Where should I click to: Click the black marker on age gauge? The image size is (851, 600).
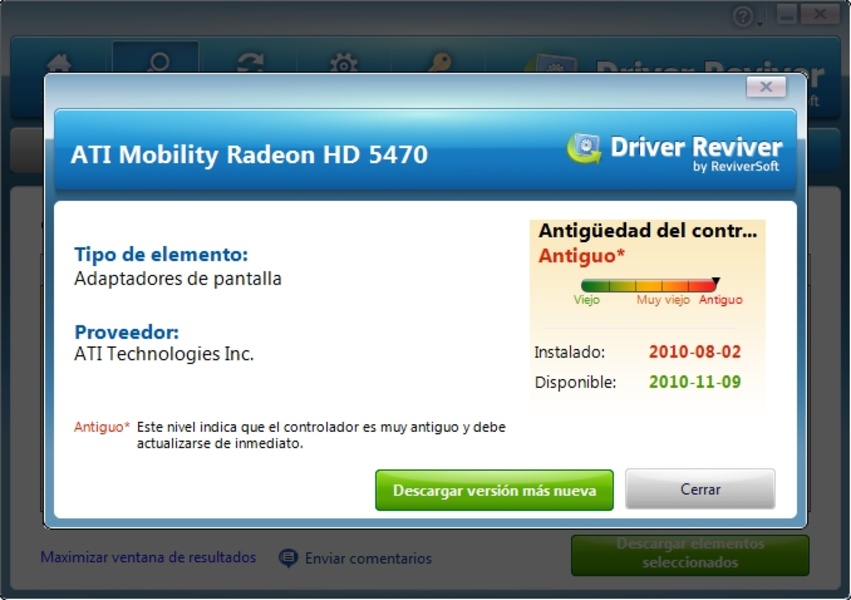pos(716,281)
